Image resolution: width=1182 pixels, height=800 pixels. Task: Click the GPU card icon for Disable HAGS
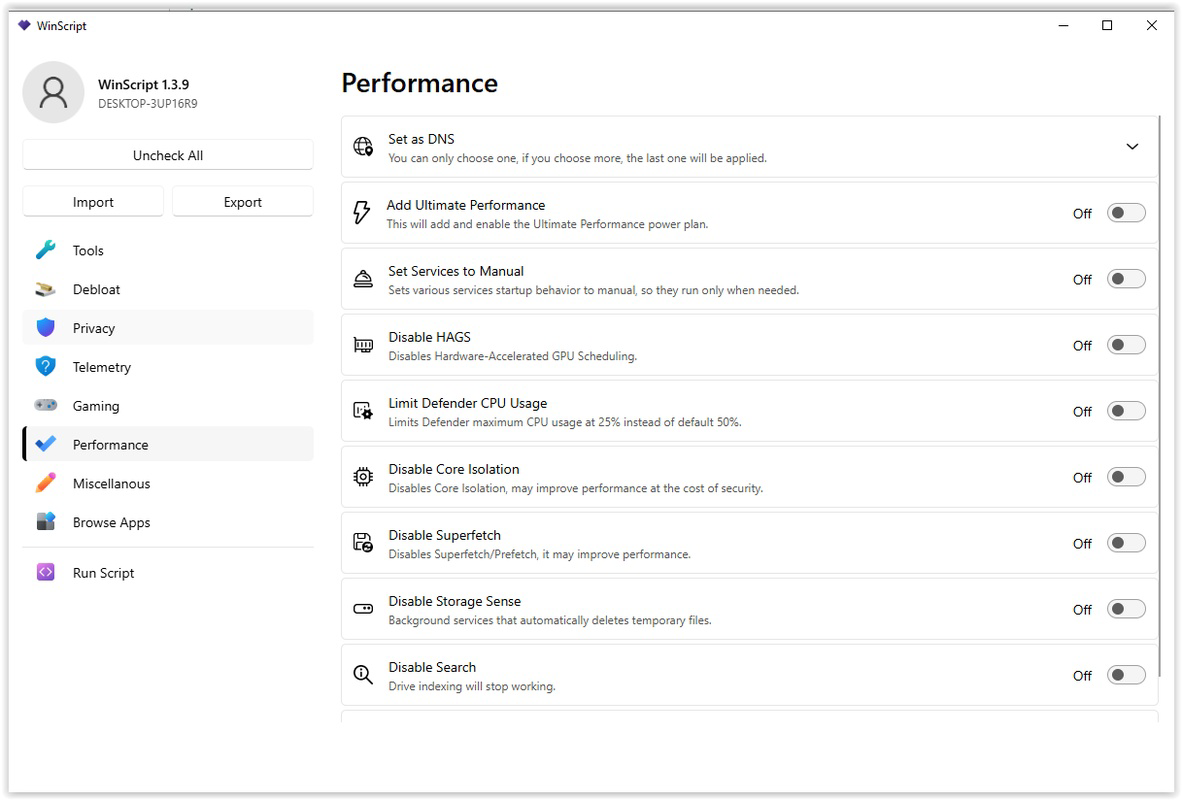363,345
